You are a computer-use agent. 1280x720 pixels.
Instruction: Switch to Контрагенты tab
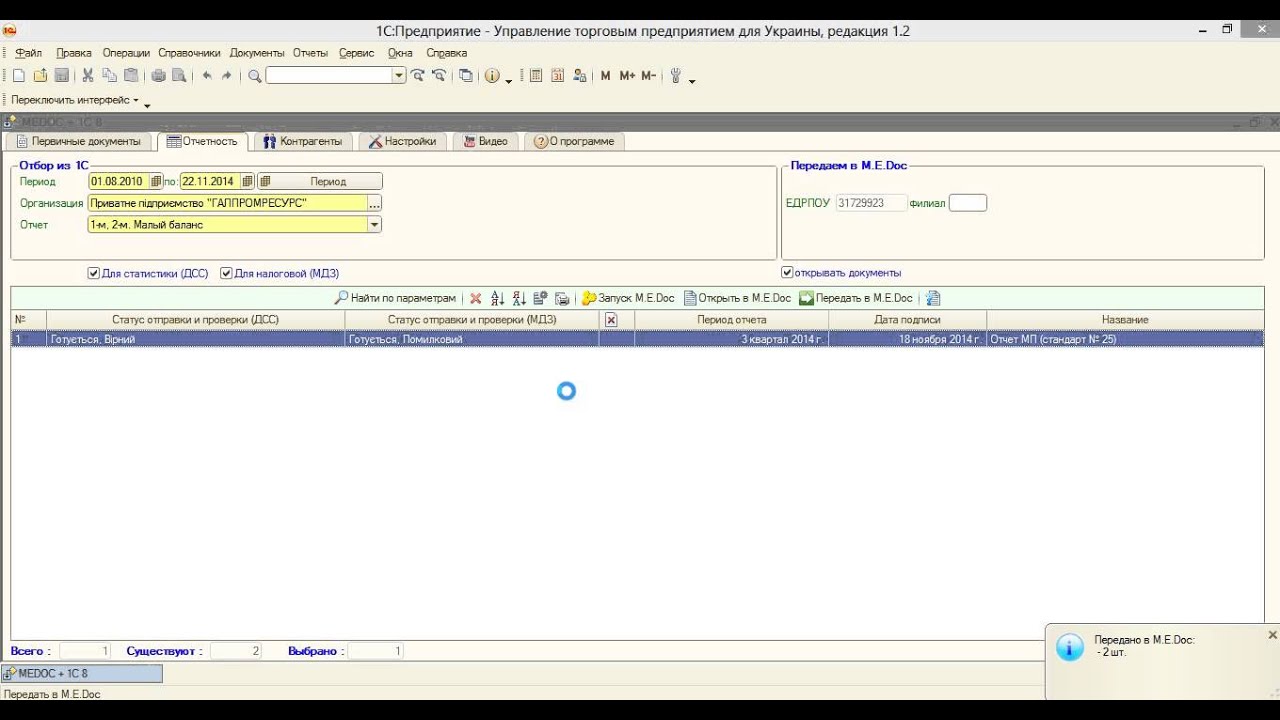(302, 141)
